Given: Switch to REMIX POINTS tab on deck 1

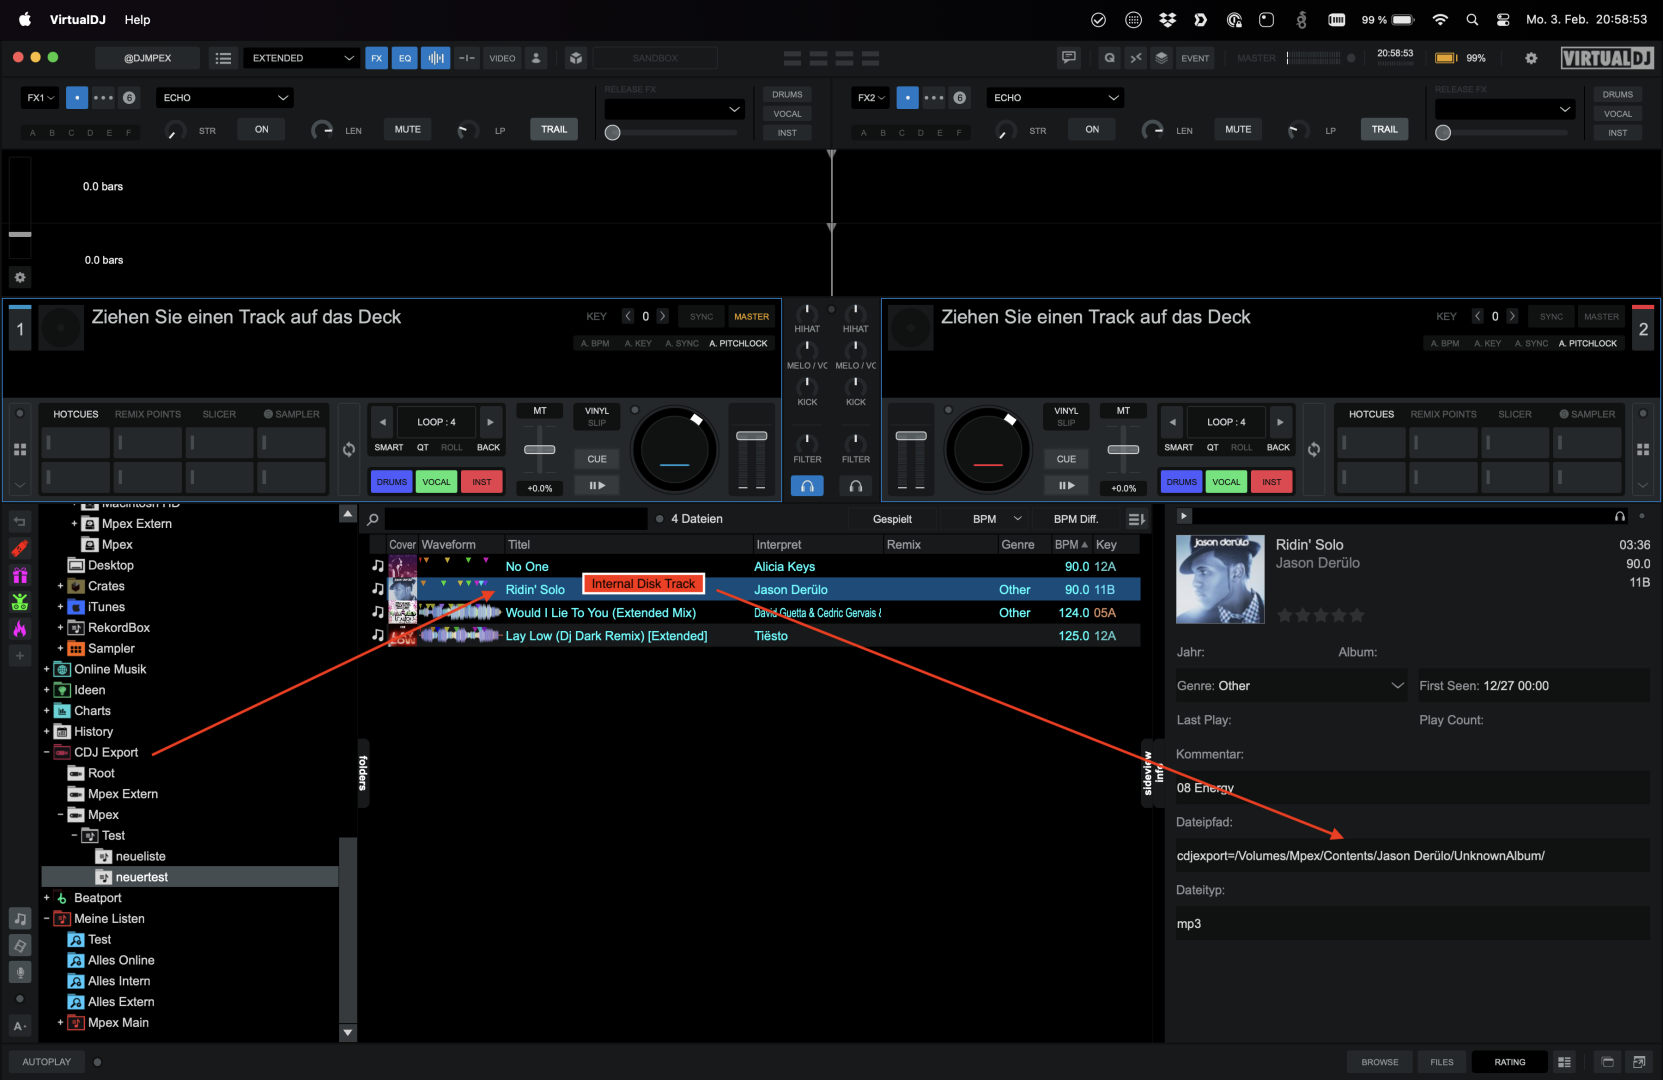Looking at the screenshot, I should [x=148, y=414].
